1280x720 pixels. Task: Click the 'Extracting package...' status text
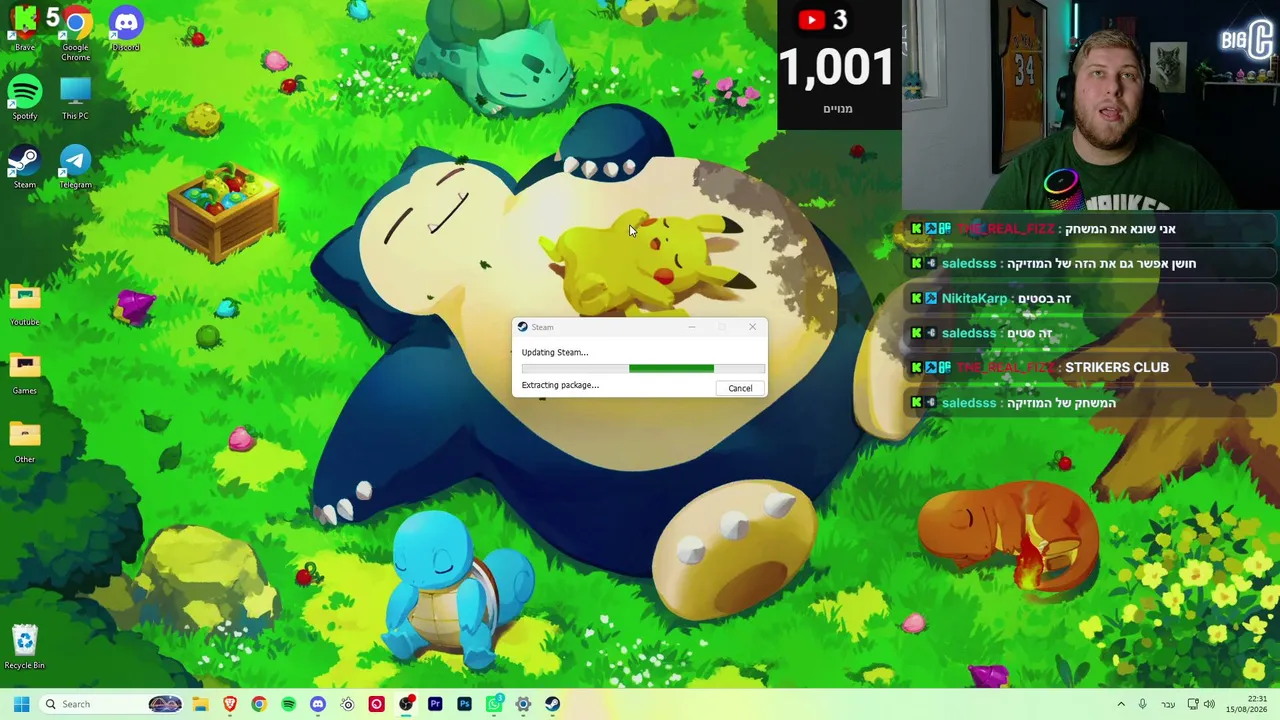pos(560,385)
